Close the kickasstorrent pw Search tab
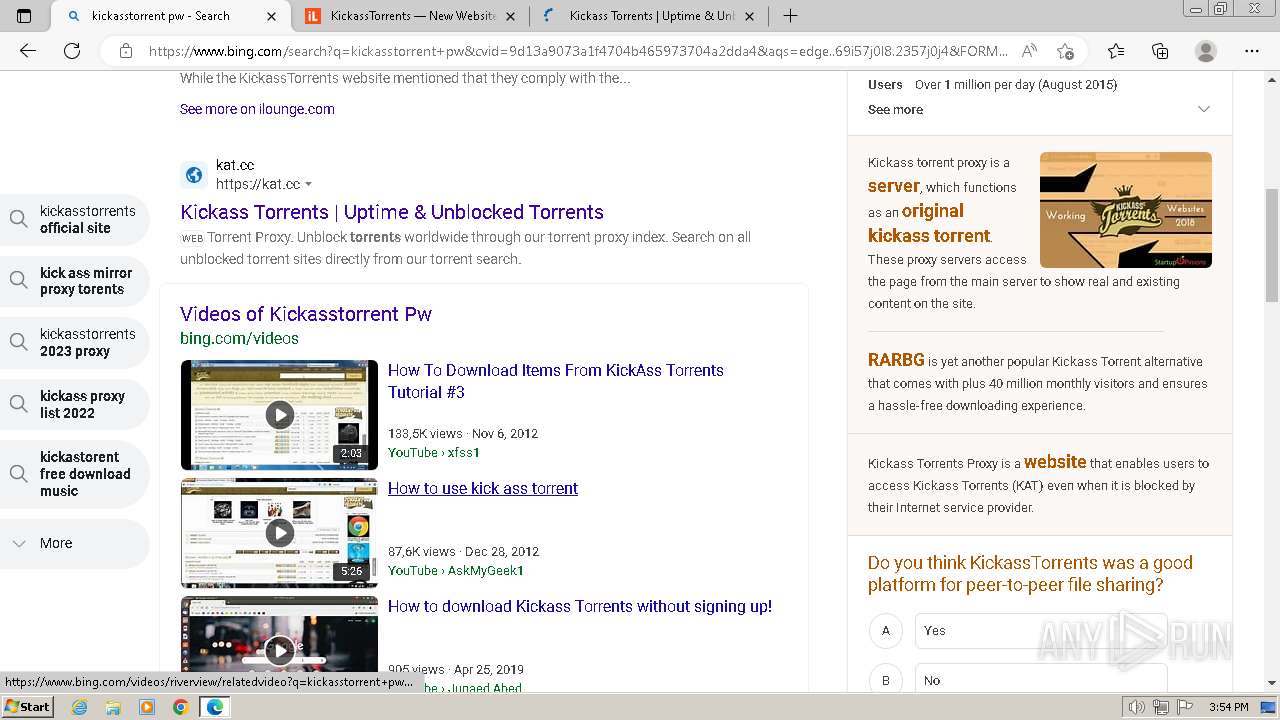The height and width of the screenshot is (720, 1280). (272, 16)
